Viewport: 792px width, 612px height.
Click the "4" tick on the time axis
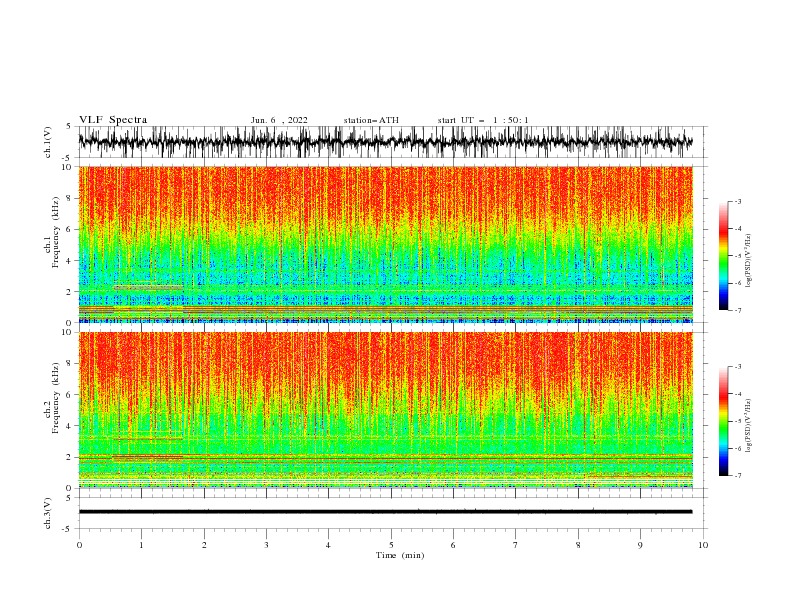(x=328, y=545)
